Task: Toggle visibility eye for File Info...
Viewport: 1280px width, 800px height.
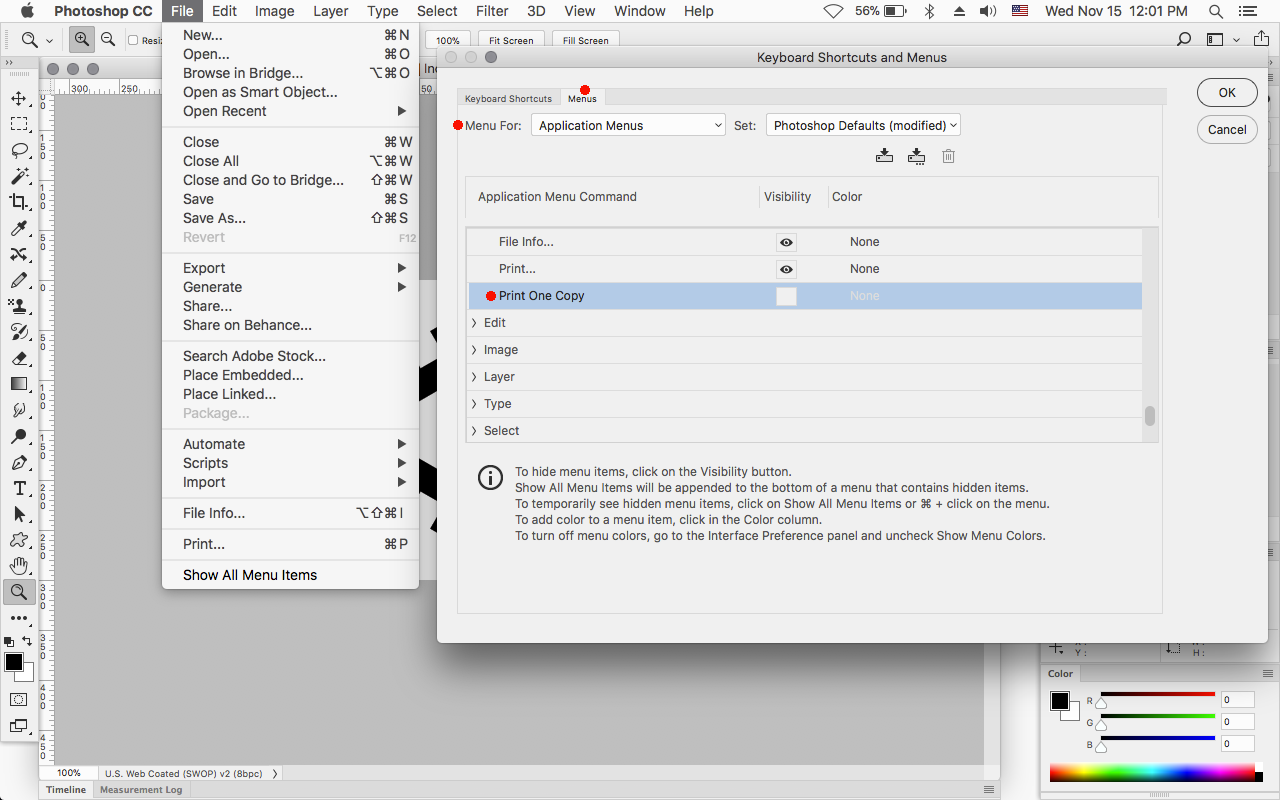Action: tap(787, 242)
